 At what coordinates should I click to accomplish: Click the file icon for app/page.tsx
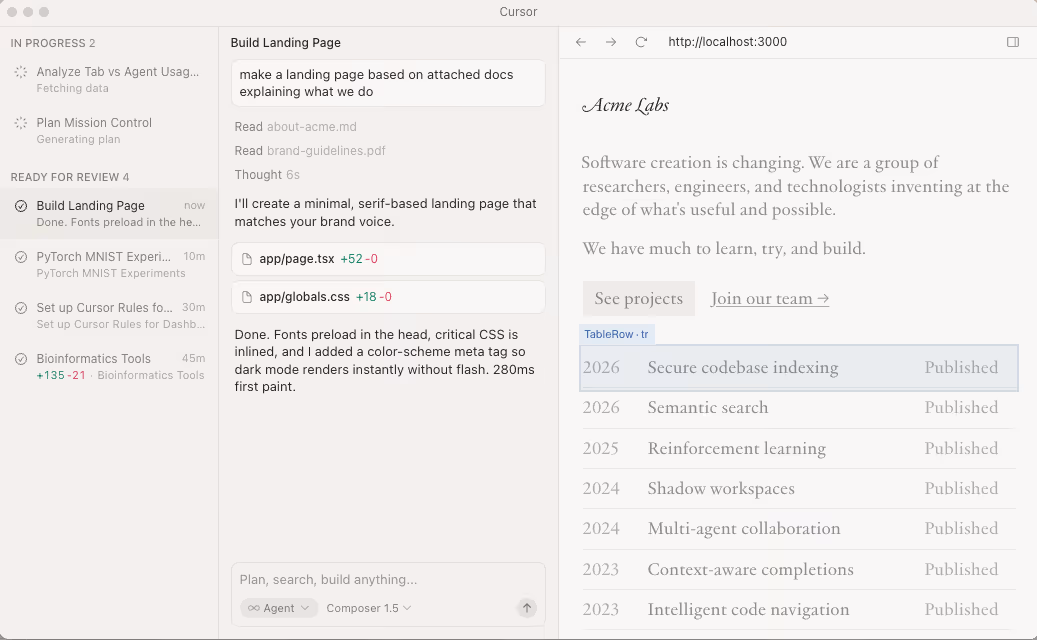coord(247,259)
